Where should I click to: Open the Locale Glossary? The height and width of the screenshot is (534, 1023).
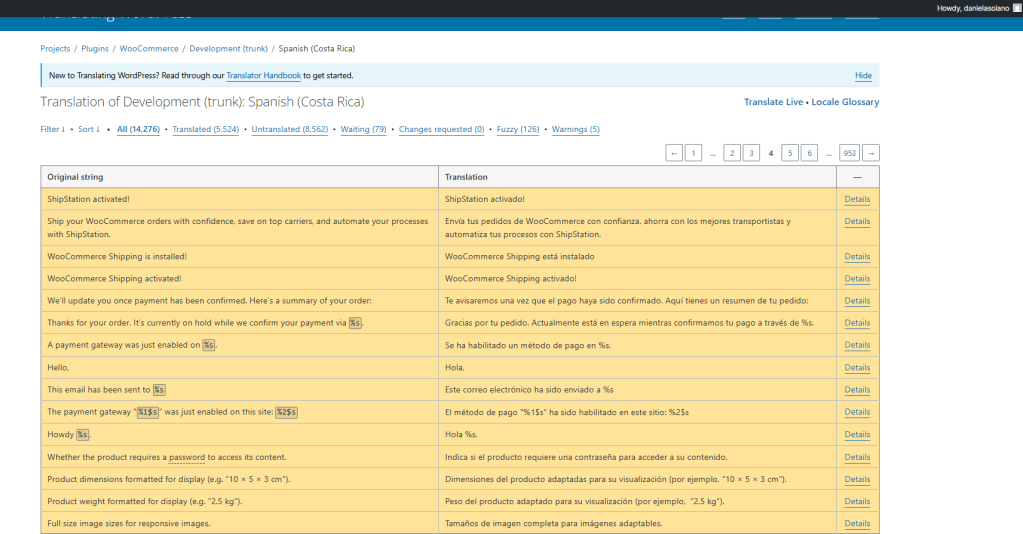coord(845,102)
